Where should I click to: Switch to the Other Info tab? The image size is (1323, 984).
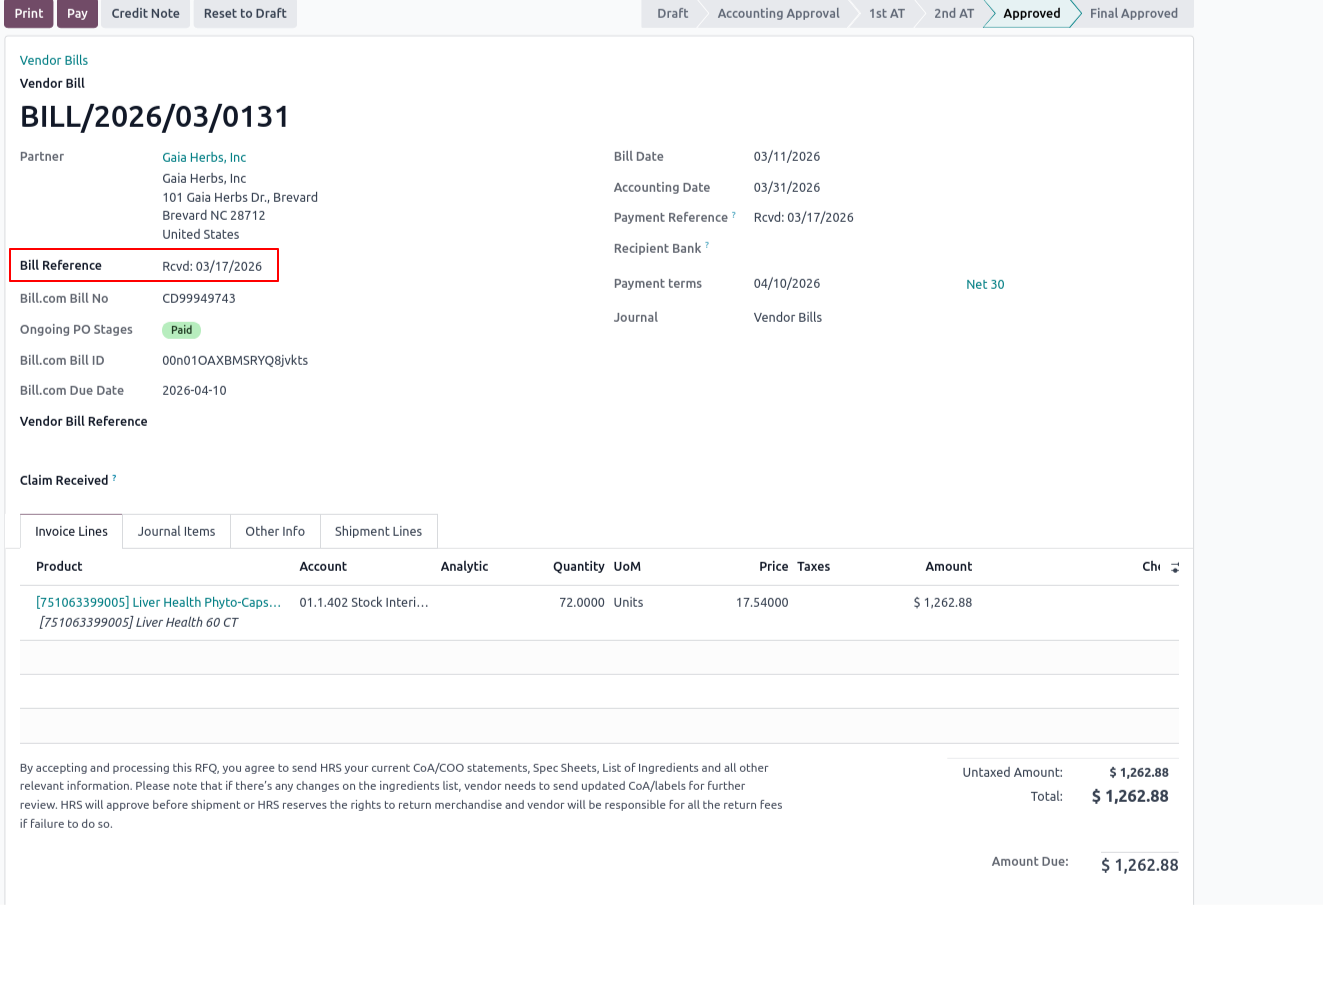[x=275, y=531]
